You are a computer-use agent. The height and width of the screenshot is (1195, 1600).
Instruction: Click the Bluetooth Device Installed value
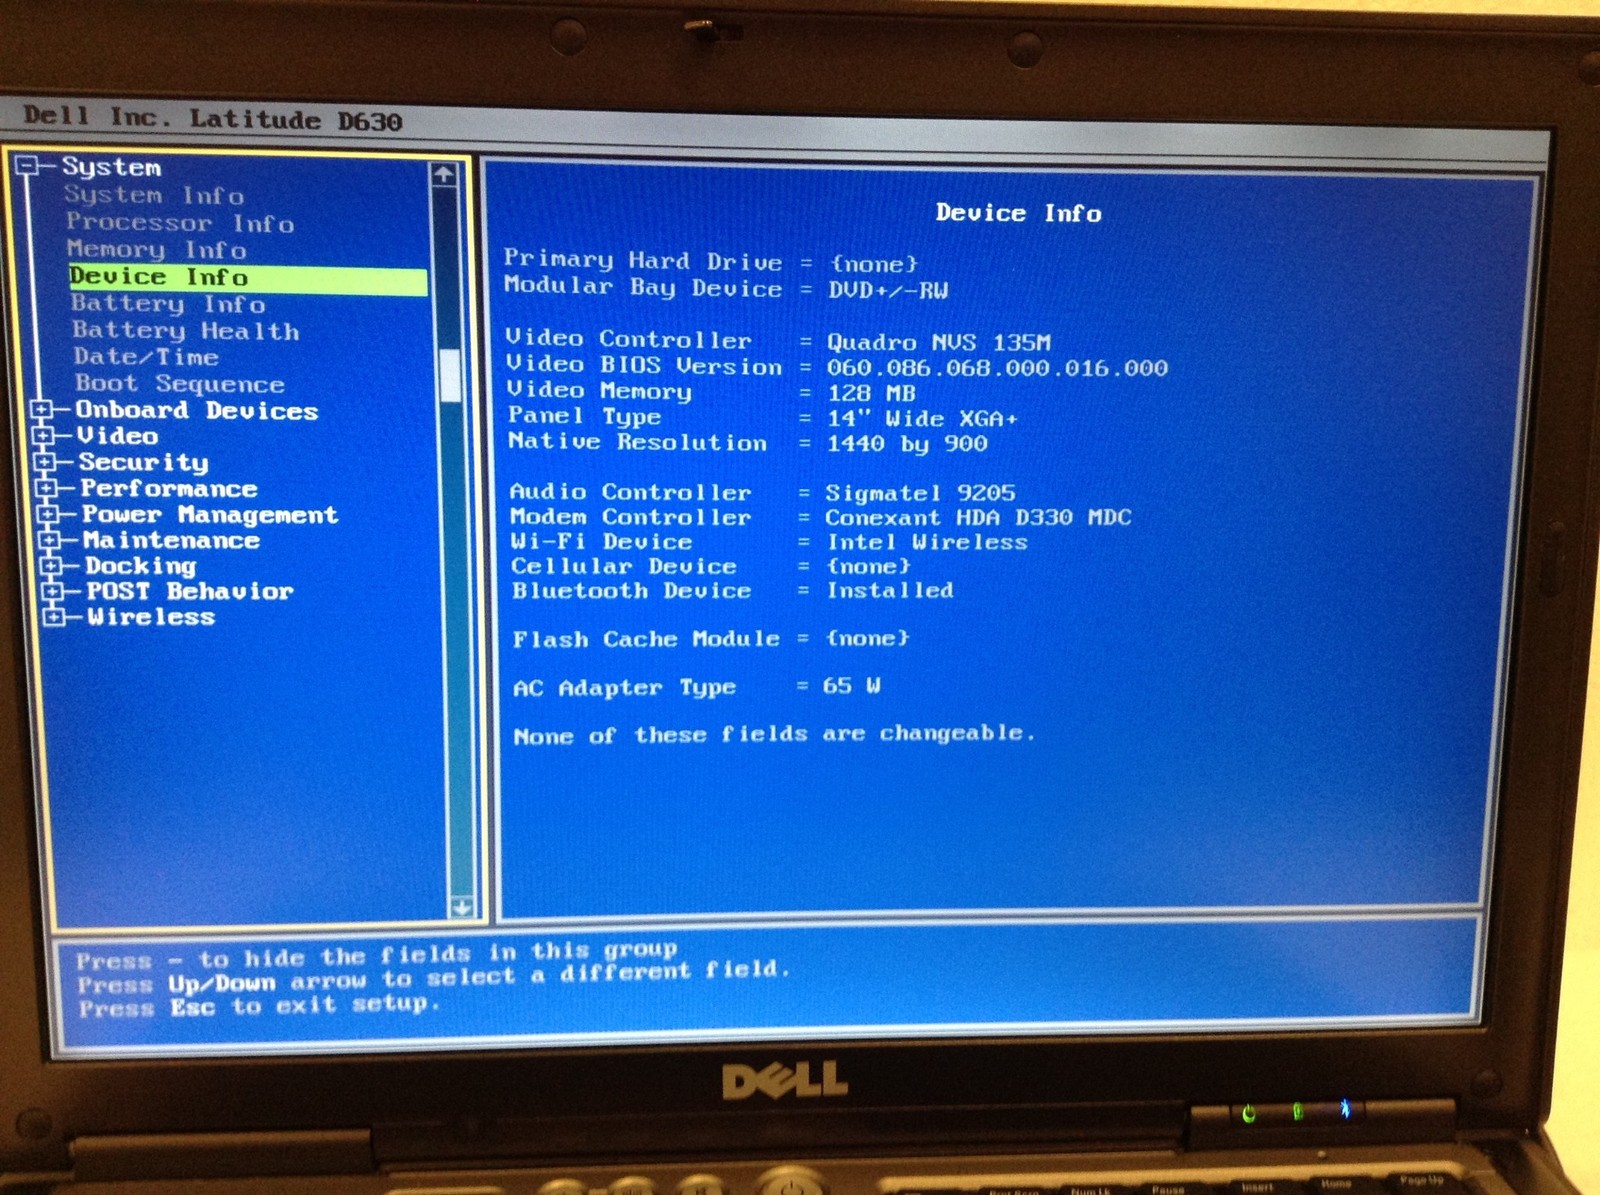(890, 590)
